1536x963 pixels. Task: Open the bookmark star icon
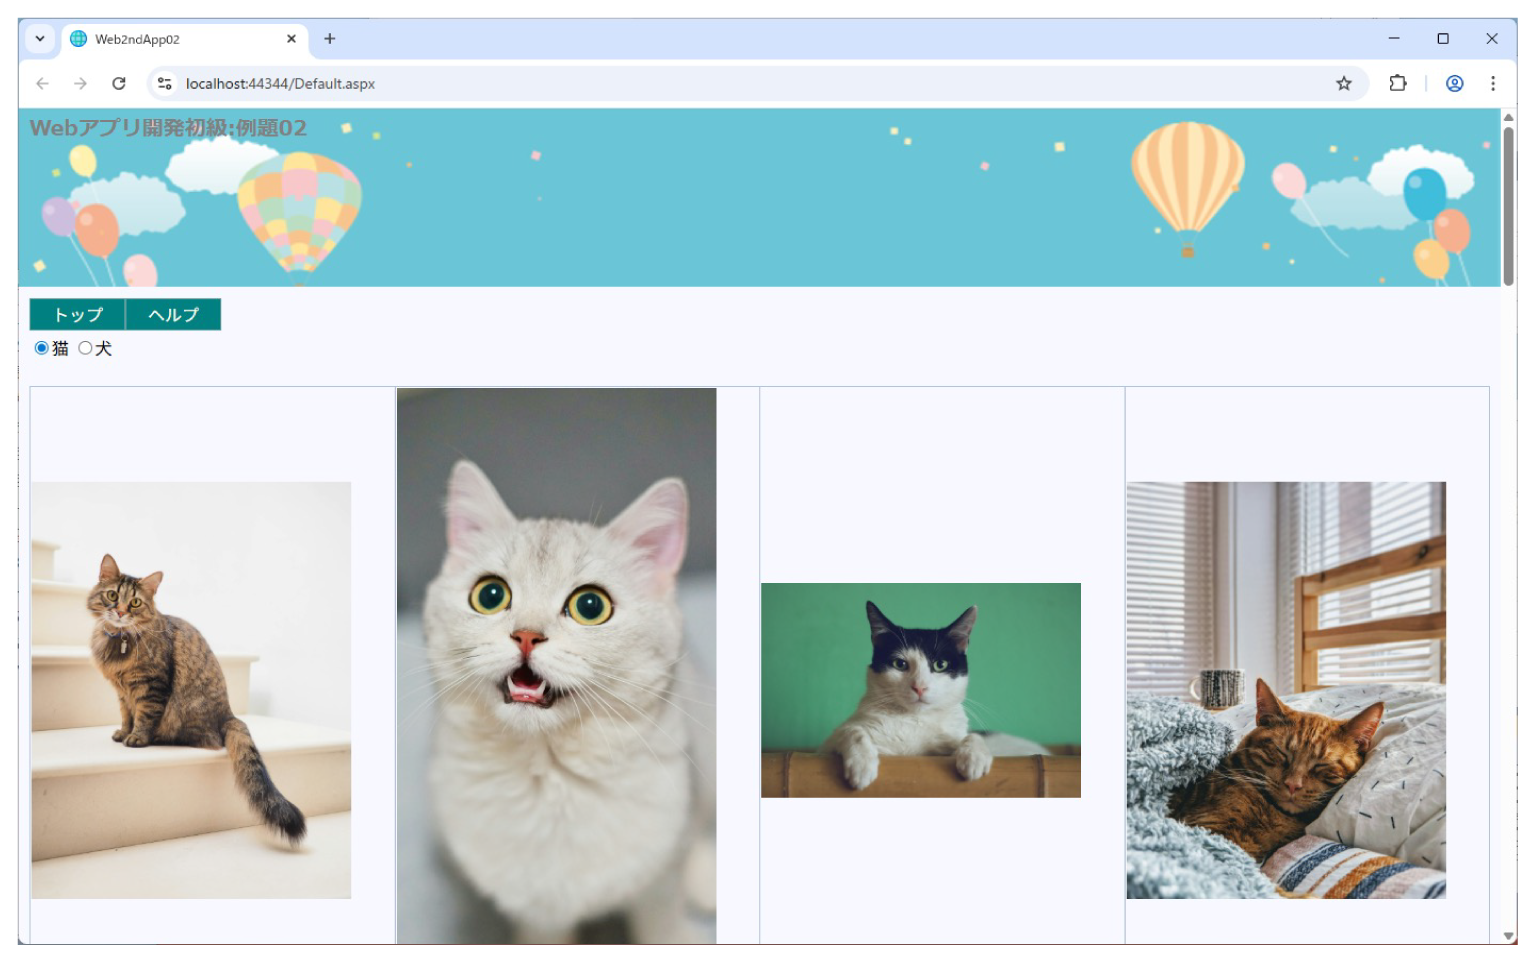[1344, 83]
